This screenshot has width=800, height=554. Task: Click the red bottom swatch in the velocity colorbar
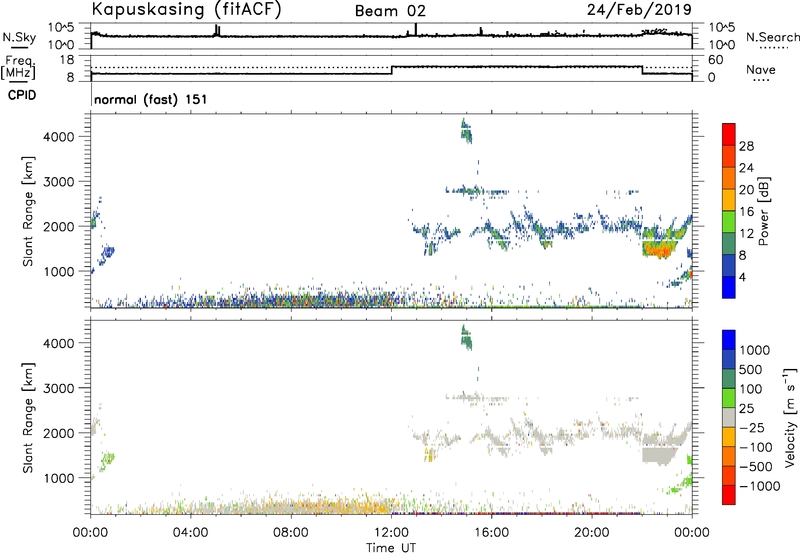tap(729, 495)
